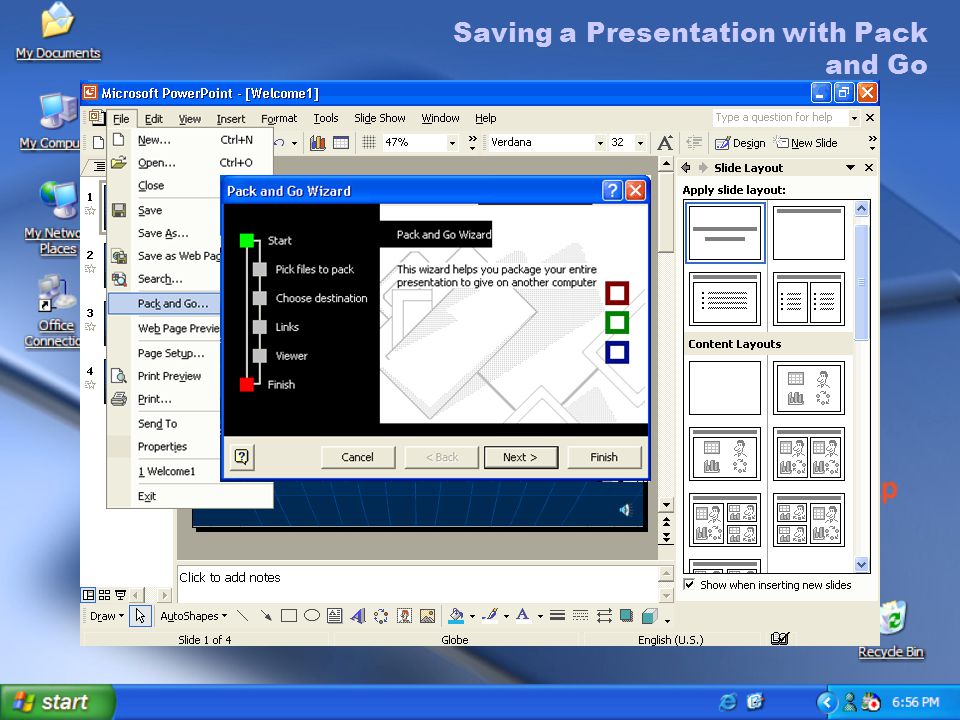
Task: Open 3-D Style options
Action: [x=650, y=615]
